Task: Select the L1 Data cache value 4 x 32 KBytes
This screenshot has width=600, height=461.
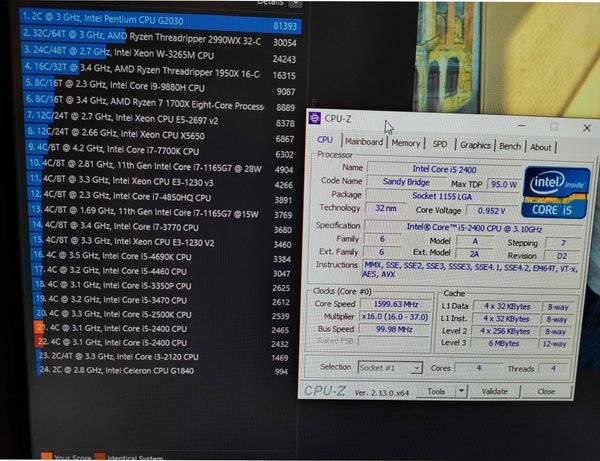Action: tap(507, 306)
